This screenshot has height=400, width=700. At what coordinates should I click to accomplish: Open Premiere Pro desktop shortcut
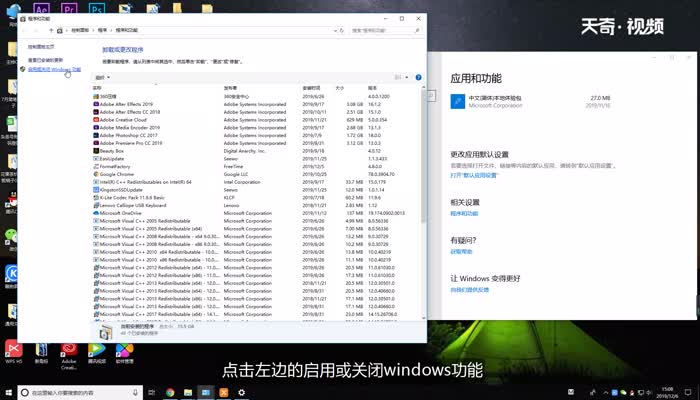69,8
